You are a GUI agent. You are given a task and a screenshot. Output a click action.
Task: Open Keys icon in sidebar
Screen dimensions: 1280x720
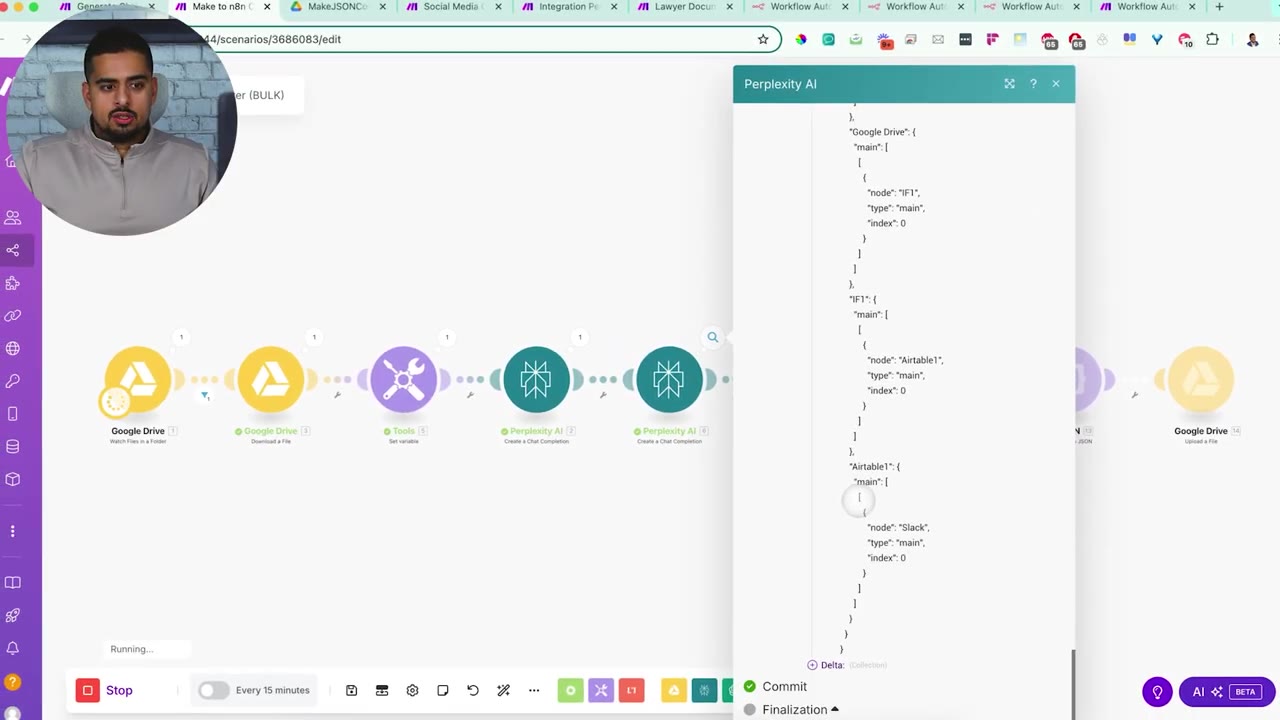pos(13,381)
